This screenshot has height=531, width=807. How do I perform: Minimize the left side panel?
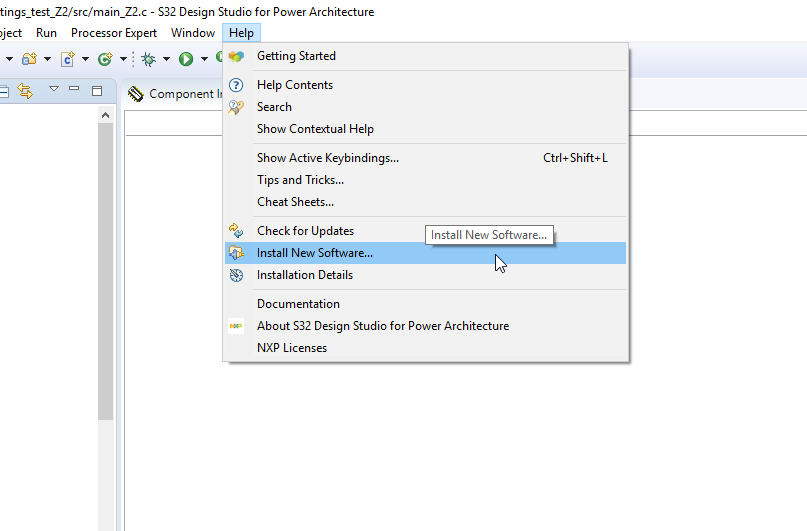[x=75, y=91]
